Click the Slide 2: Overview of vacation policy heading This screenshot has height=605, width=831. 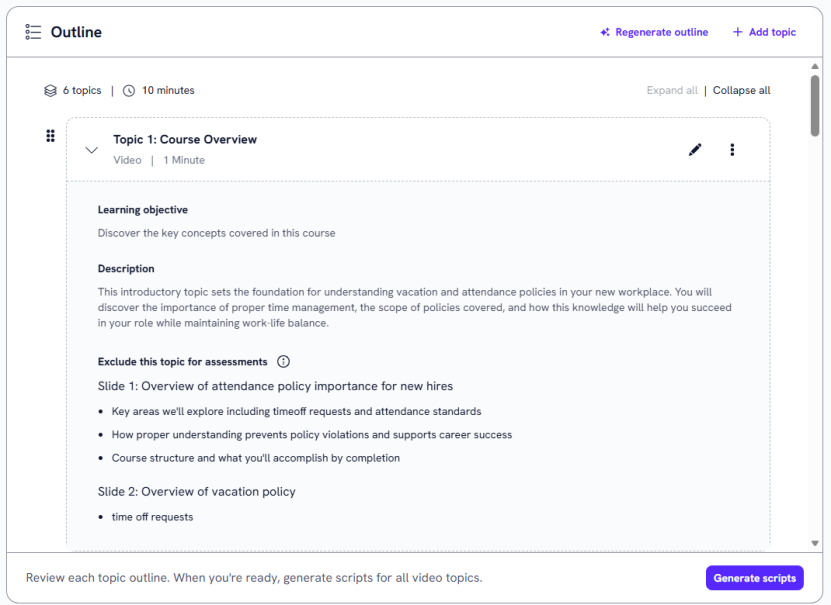(x=197, y=492)
